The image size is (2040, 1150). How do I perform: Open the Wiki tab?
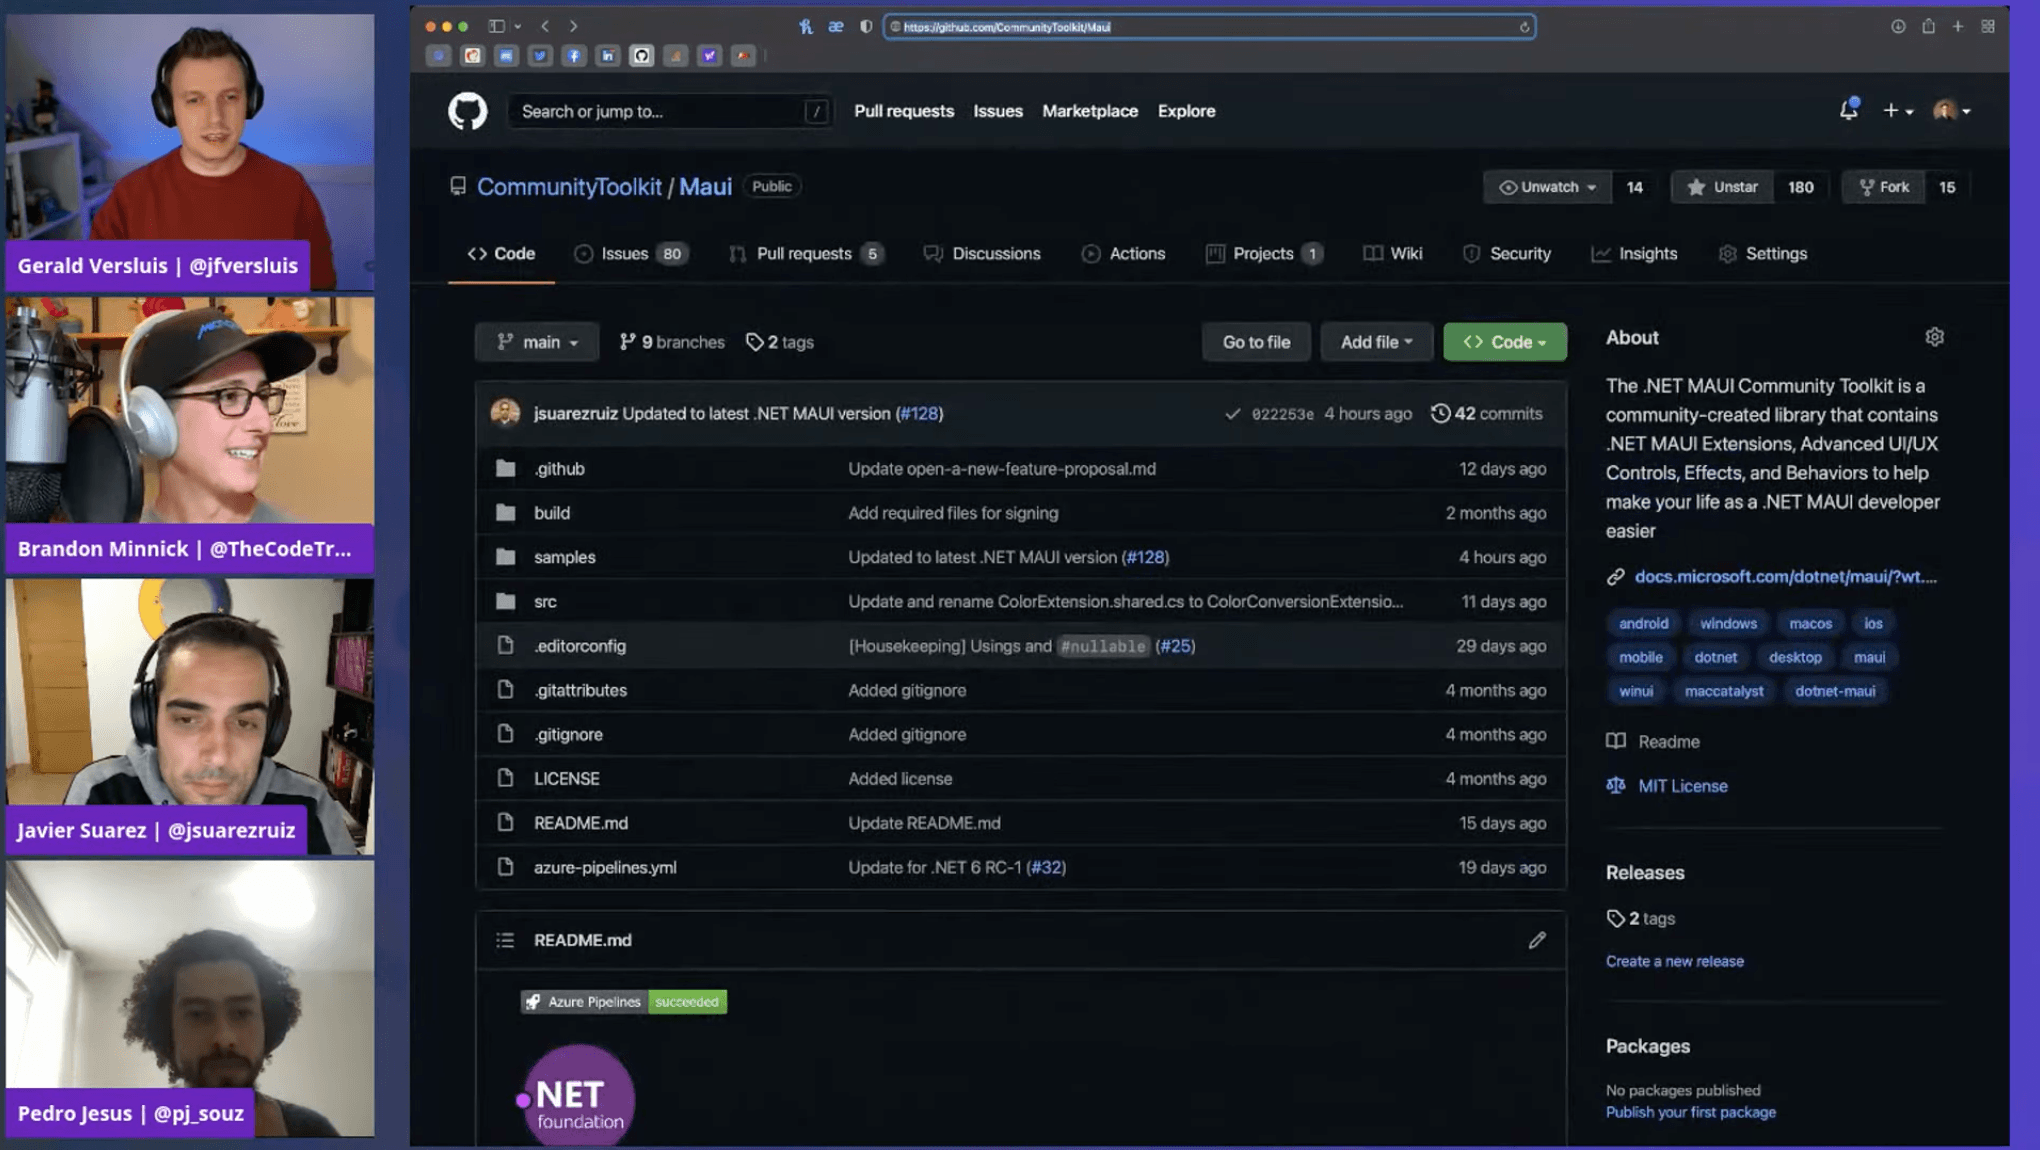pyautogui.click(x=1392, y=254)
